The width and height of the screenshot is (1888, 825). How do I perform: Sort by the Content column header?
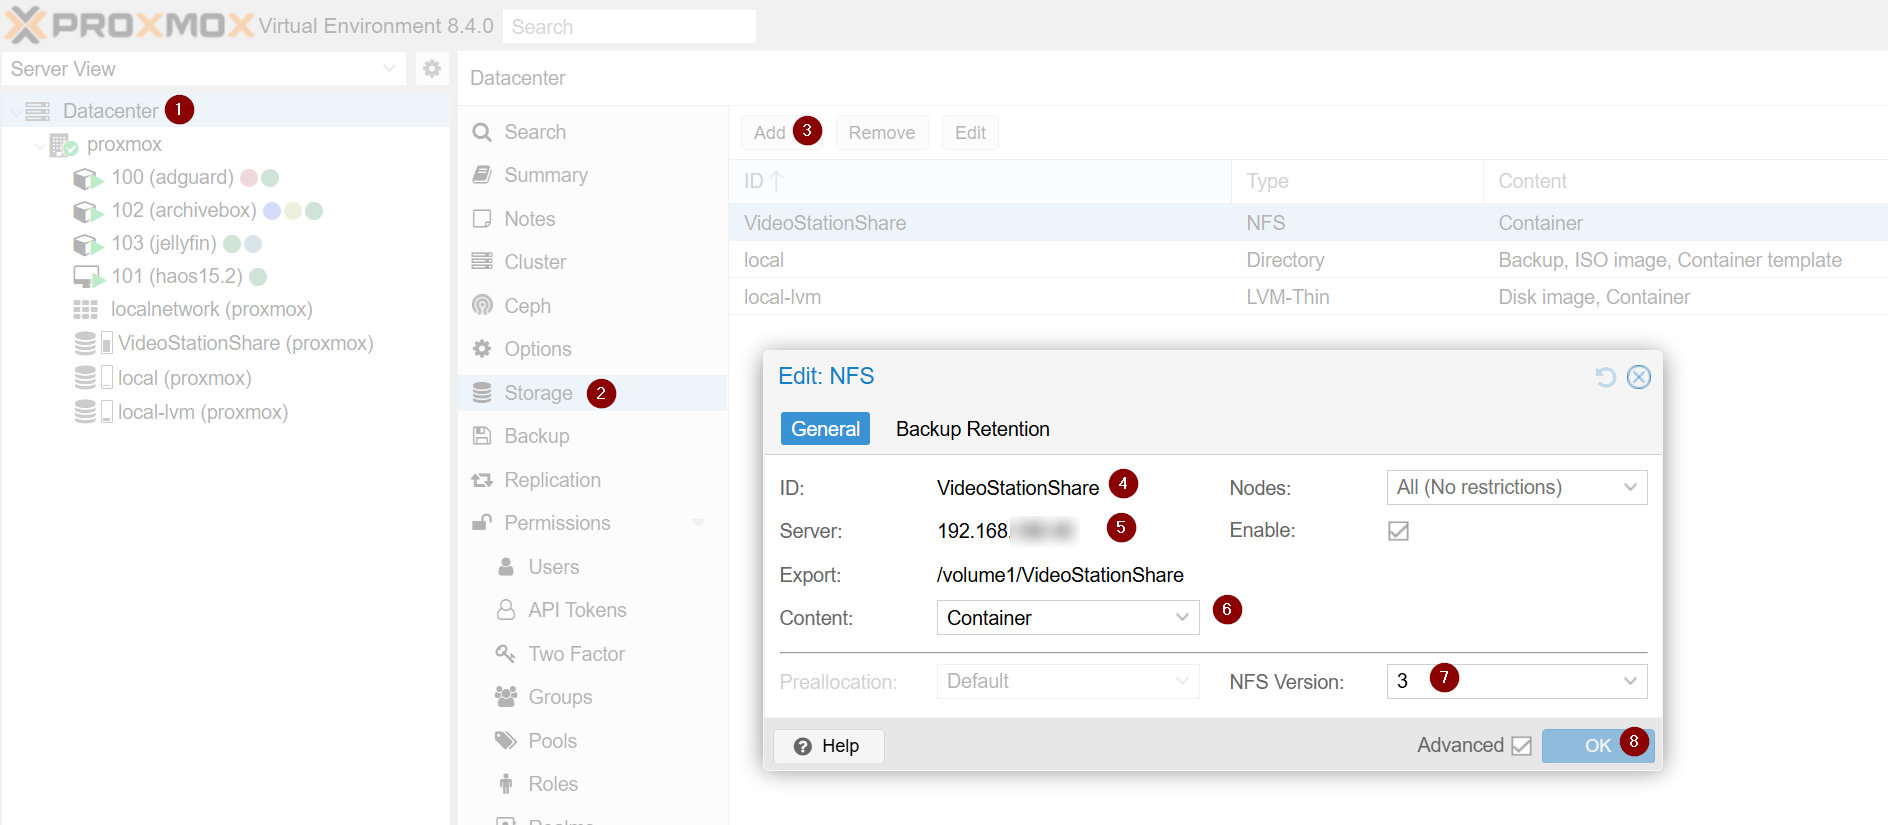(1685, 181)
